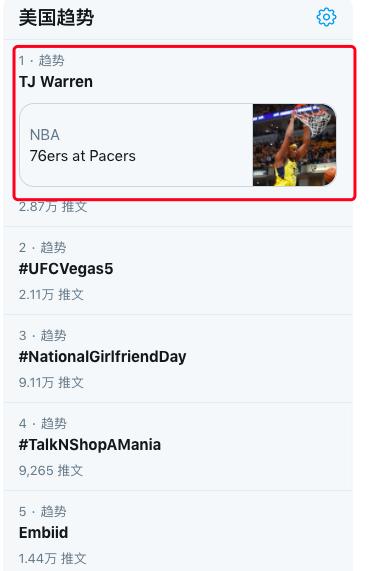Open the trends settings gear icon
The image size is (380, 571).
click(326, 17)
